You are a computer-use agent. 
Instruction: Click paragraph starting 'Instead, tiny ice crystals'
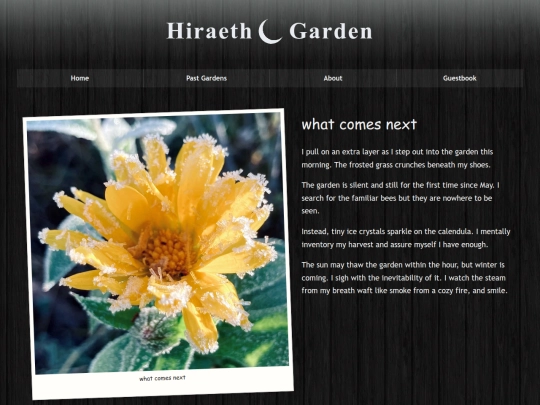click(x=406, y=238)
